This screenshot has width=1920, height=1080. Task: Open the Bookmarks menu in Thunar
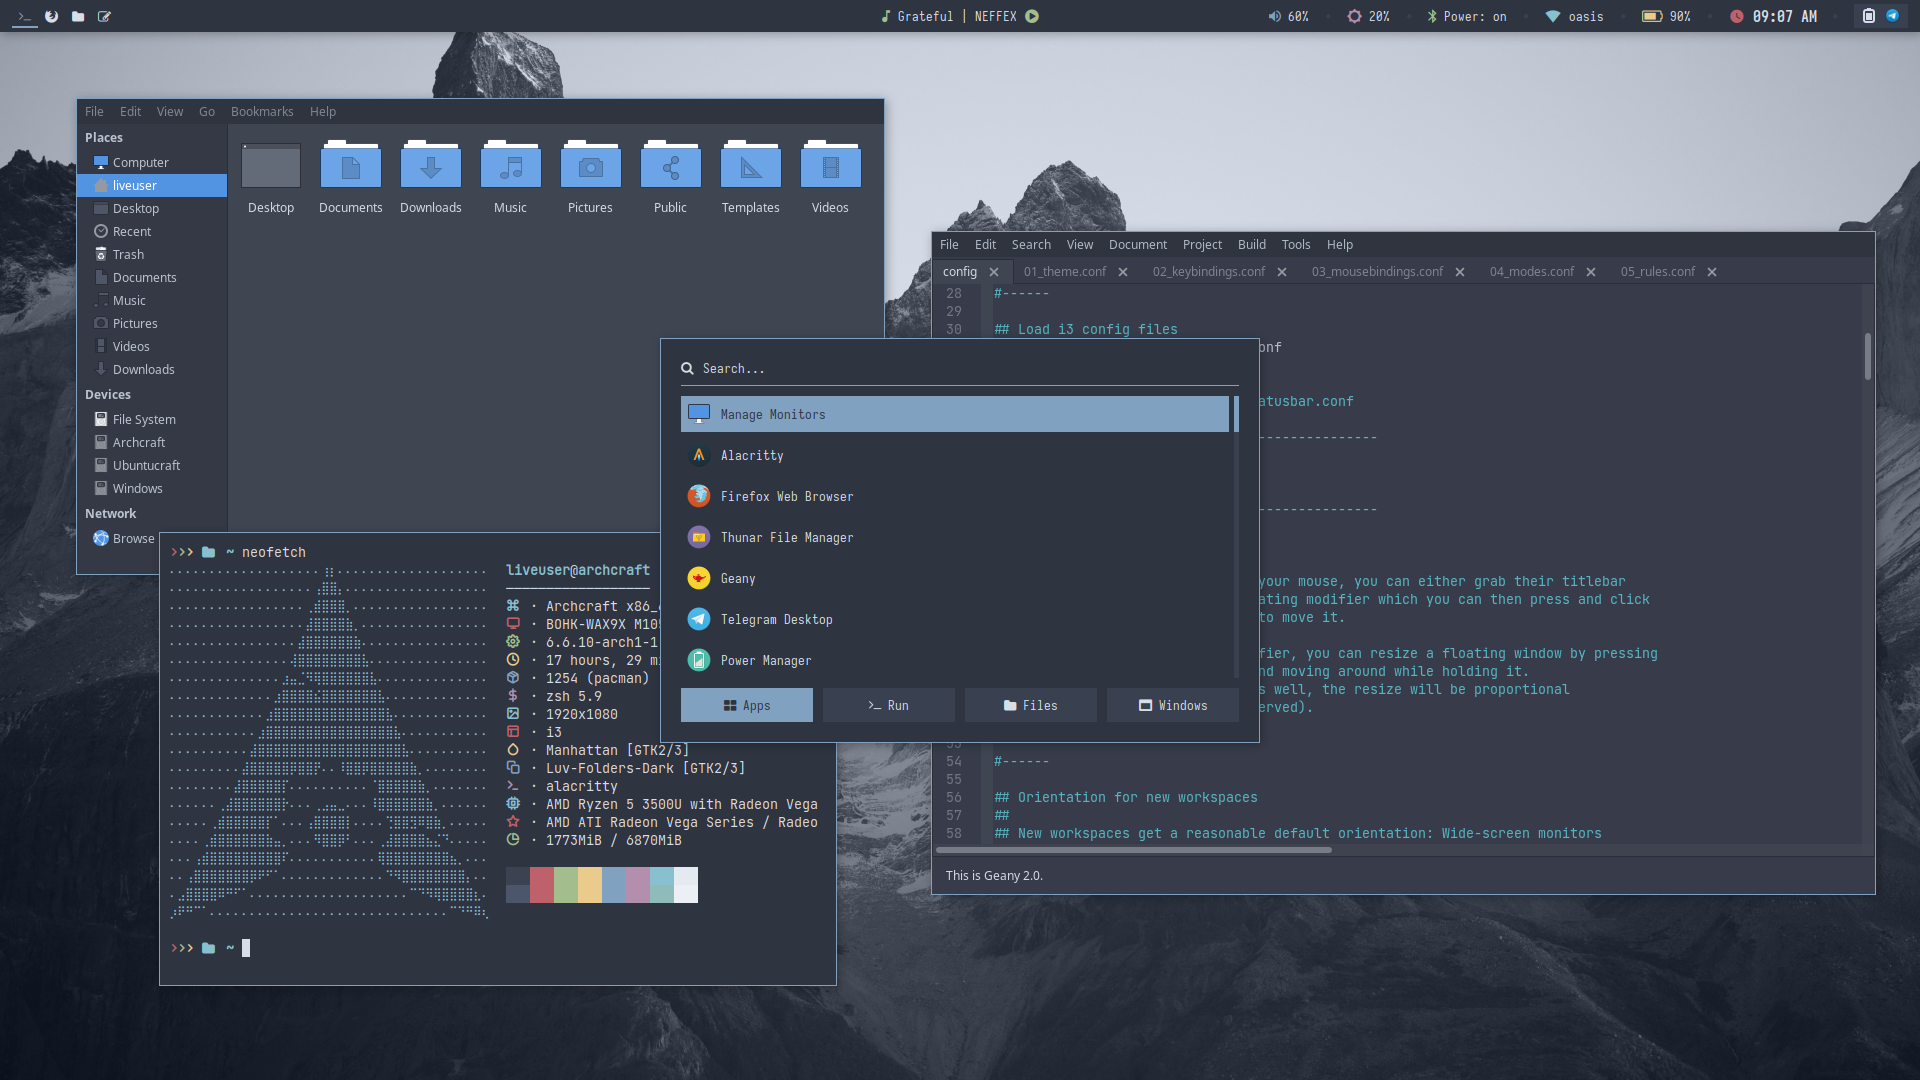[x=262, y=112]
